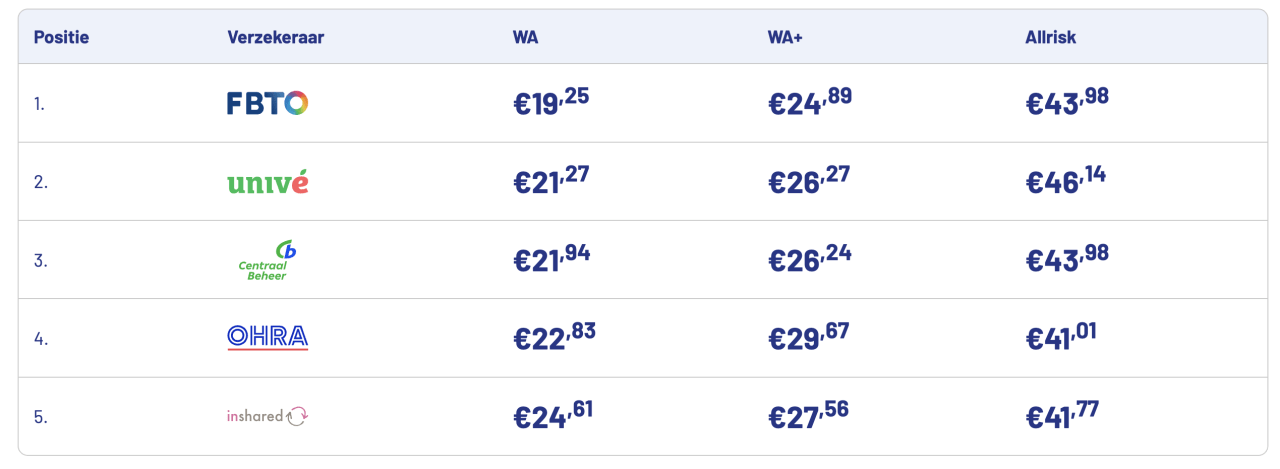The width and height of the screenshot is (1280, 469).
Task: Click Centraal Beheer WA price €21,94
Action: [551, 260]
